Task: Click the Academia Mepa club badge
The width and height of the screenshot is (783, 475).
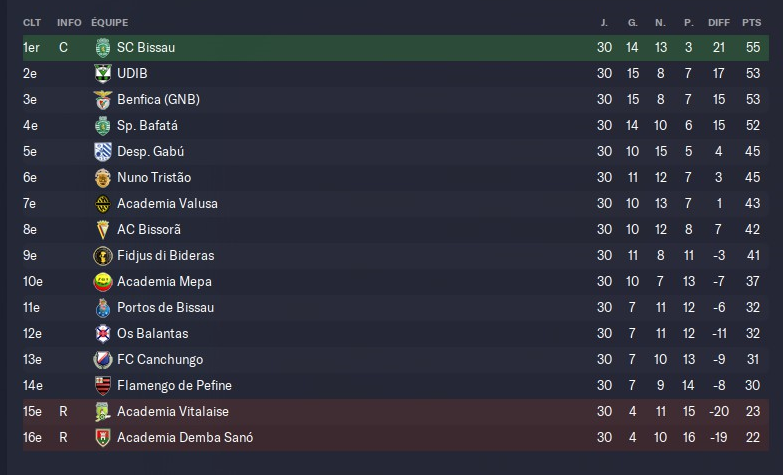Action: coord(101,282)
